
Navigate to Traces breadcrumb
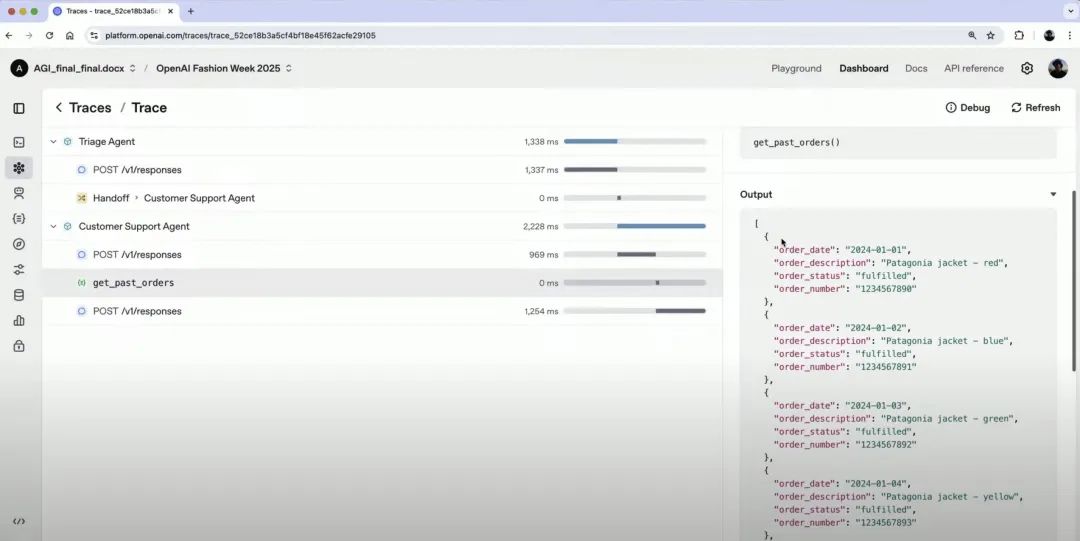pyautogui.click(x=90, y=108)
